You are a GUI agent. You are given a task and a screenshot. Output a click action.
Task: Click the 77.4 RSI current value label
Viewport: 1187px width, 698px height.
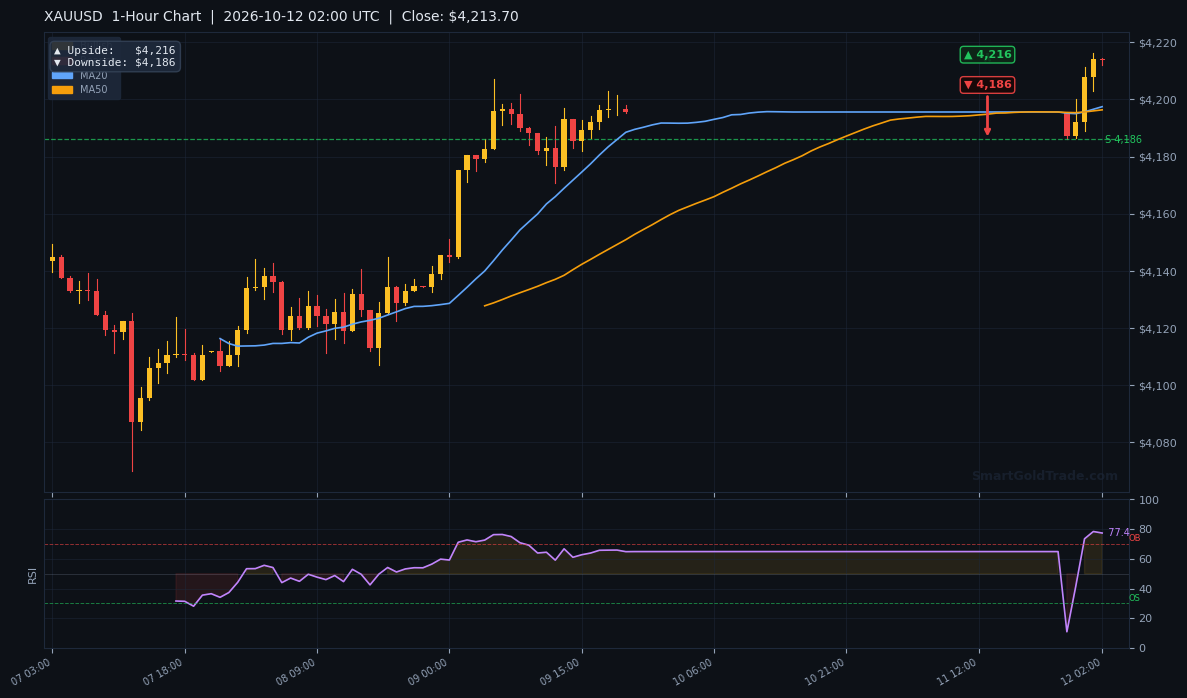[1118, 532]
